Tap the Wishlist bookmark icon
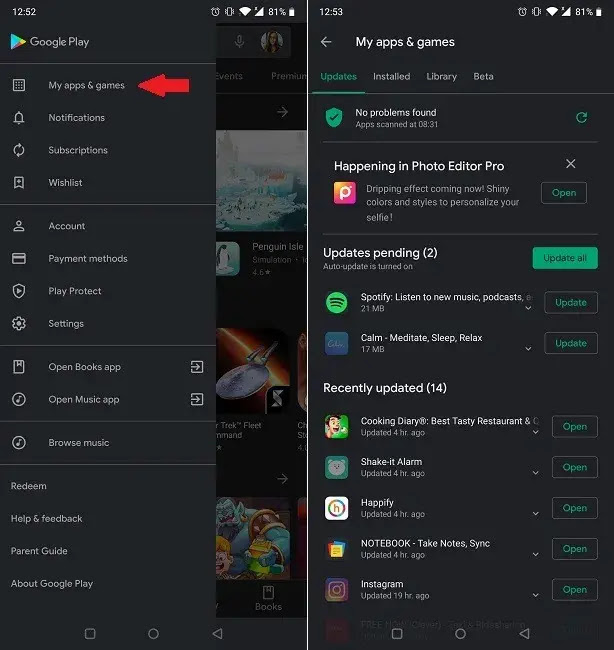Viewport: 614px width, 650px height. coord(18,183)
